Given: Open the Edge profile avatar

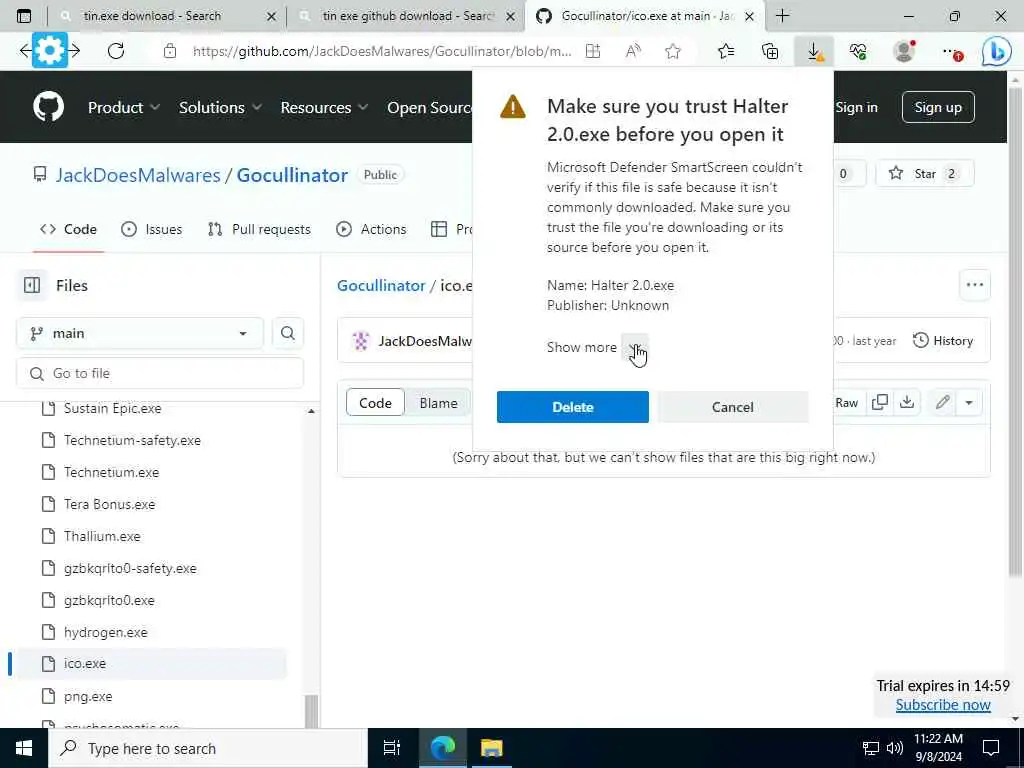Looking at the screenshot, I should (x=904, y=51).
